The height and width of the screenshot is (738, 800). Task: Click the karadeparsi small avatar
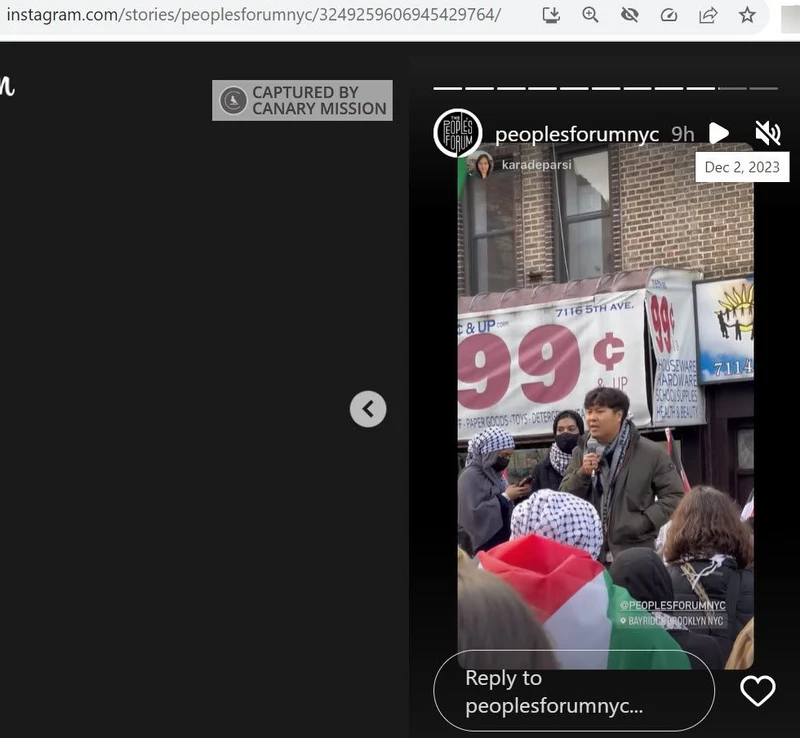(483, 165)
